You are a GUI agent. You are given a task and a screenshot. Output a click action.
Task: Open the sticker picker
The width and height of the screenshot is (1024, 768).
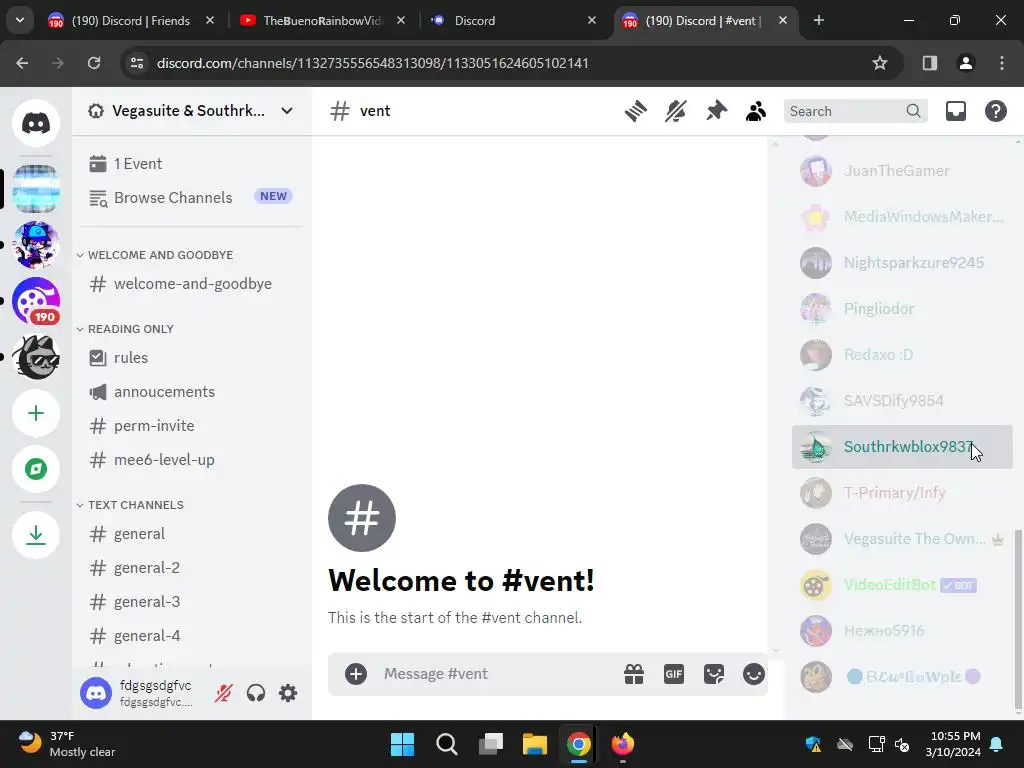(714, 674)
